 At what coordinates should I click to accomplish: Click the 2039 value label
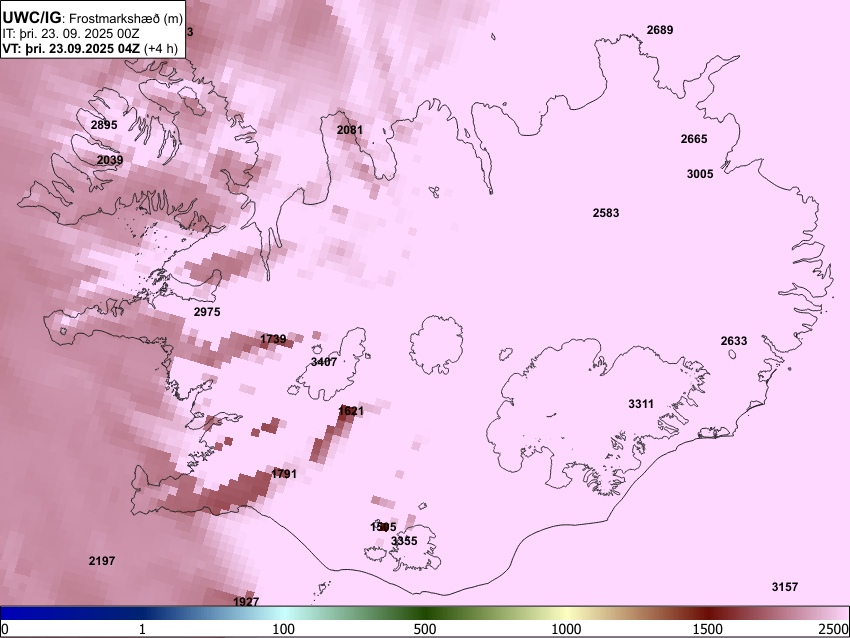pyautogui.click(x=110, y=160)
